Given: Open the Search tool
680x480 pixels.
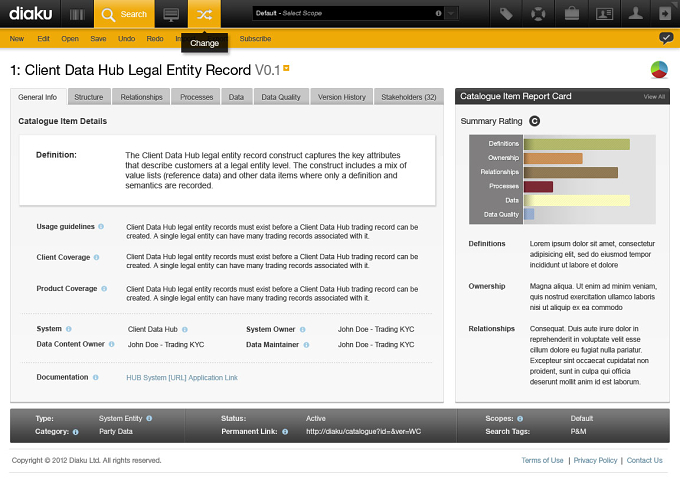Looking at the screenshot, I should point(124,14).
